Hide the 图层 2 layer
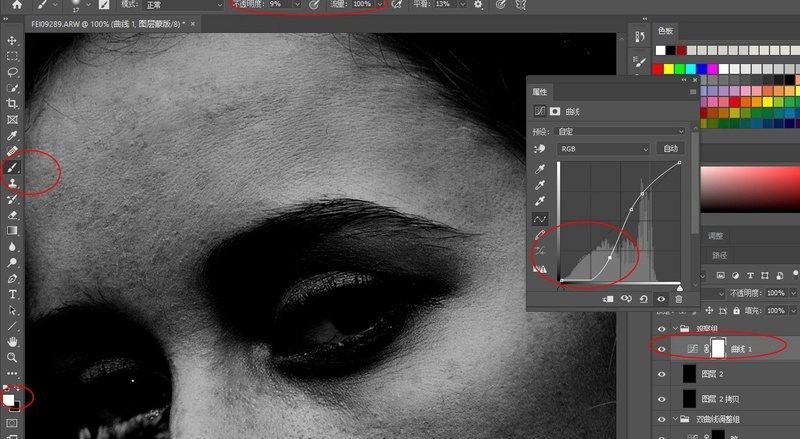Screen dimensions: 800x439 point(662,374)
